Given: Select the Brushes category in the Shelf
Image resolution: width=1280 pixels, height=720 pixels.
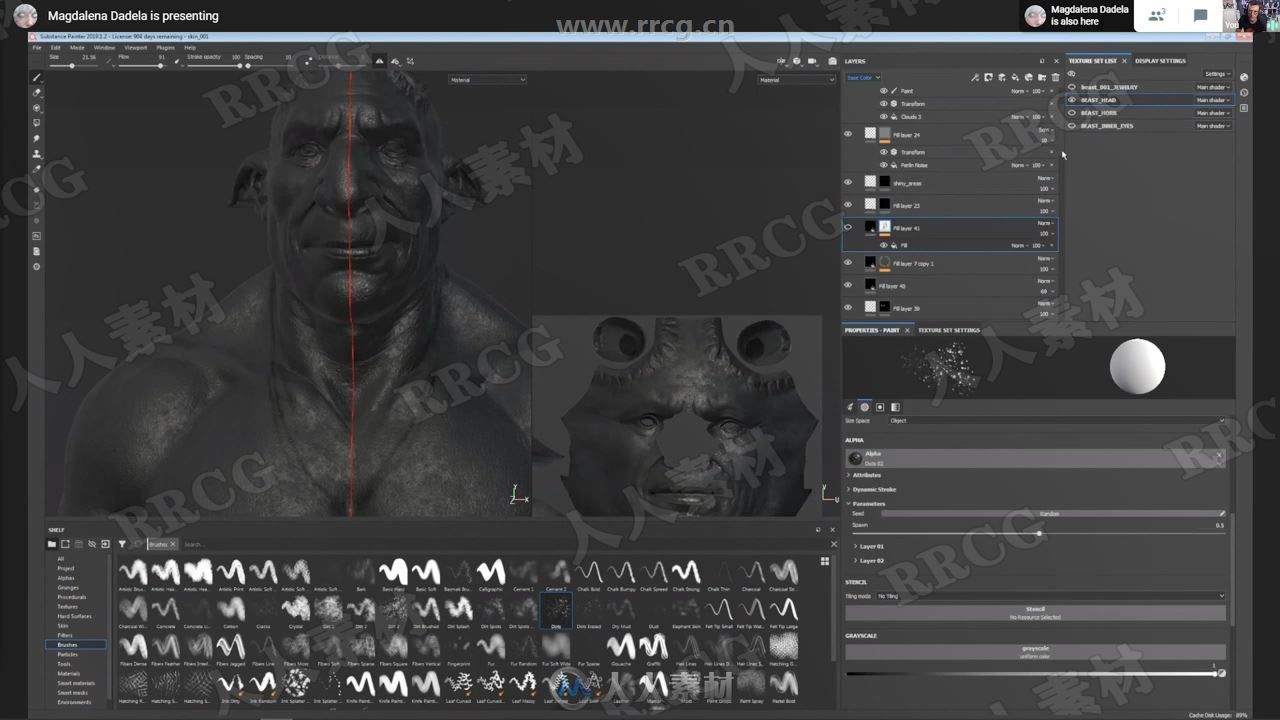Looking at the screenshot, I should click(68, 645).
